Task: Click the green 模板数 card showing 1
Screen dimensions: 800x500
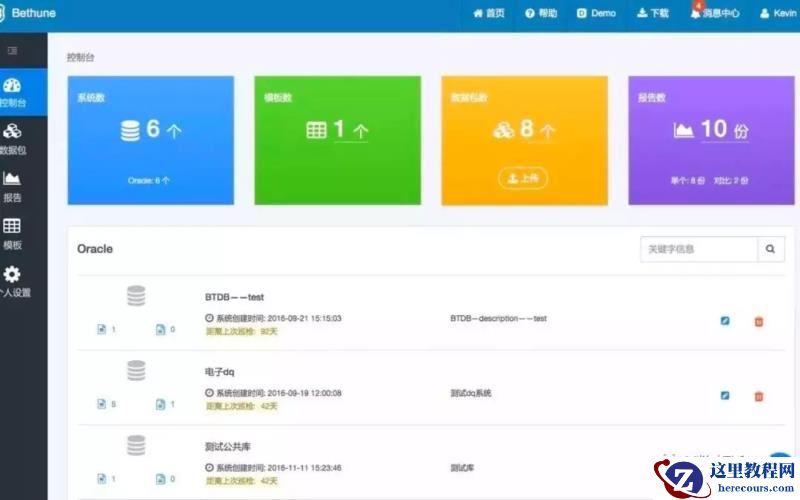Action: pyautogui.click(x=338, y=140)
